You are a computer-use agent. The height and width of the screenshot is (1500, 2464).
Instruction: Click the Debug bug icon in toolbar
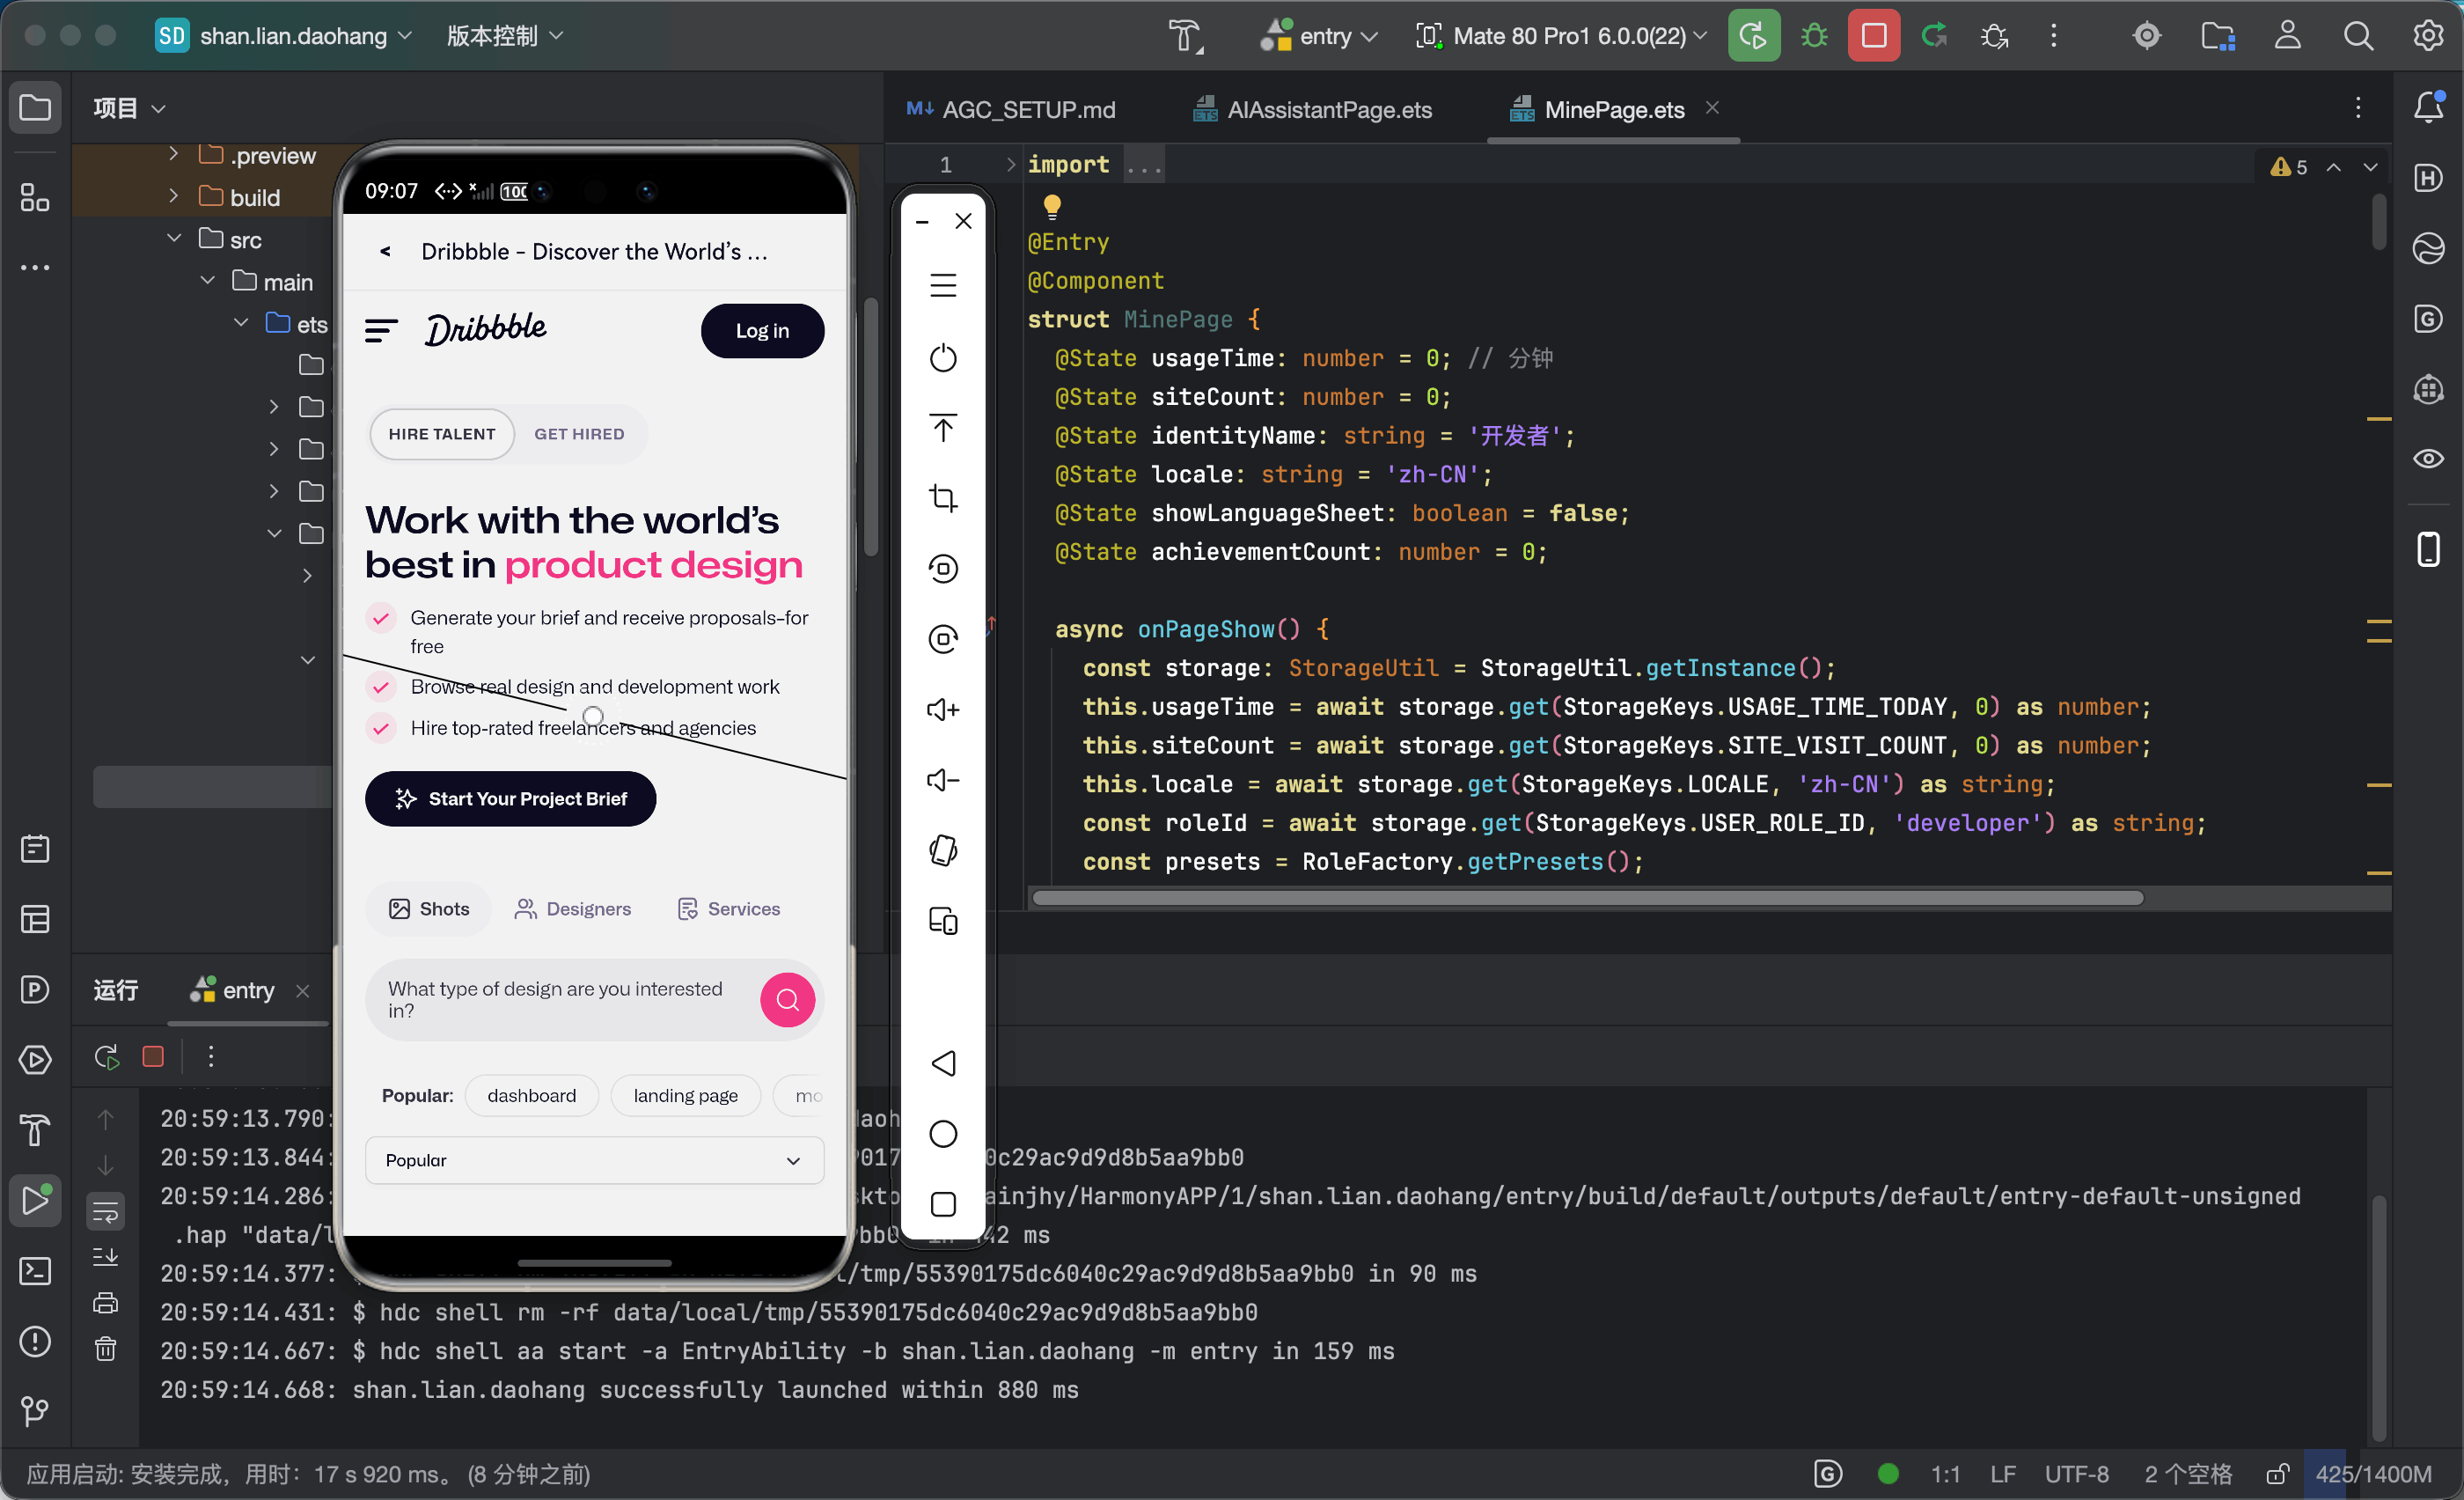(x=1814, y=36)
